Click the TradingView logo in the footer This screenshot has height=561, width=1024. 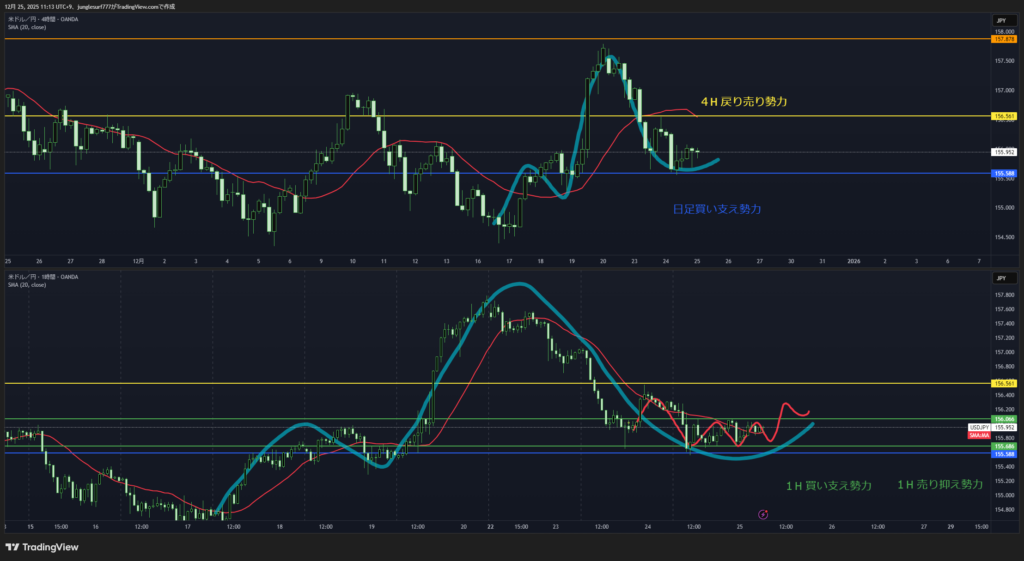41,547
